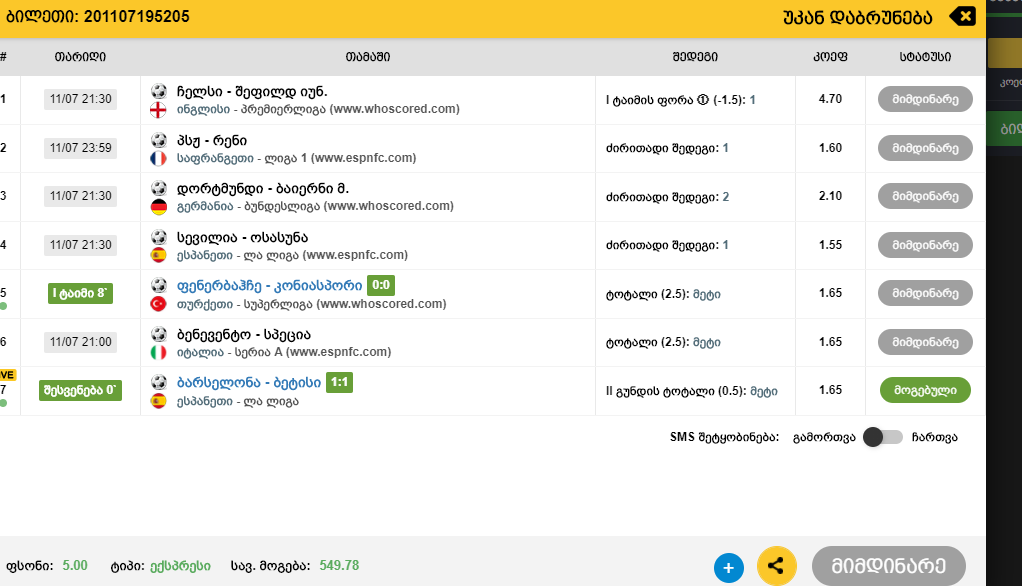This screenshot has height=586, width=1022.
Task: Click მიმდინარე status for ფენერბაჰჩე row
Action: [925, 293]
